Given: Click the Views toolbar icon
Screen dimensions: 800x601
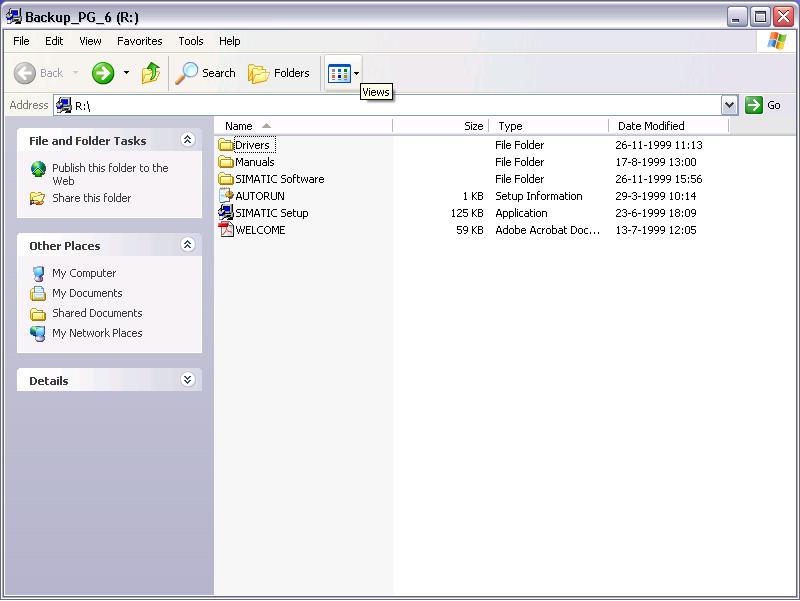Looking at the screenshot, I should coord(339,73).
